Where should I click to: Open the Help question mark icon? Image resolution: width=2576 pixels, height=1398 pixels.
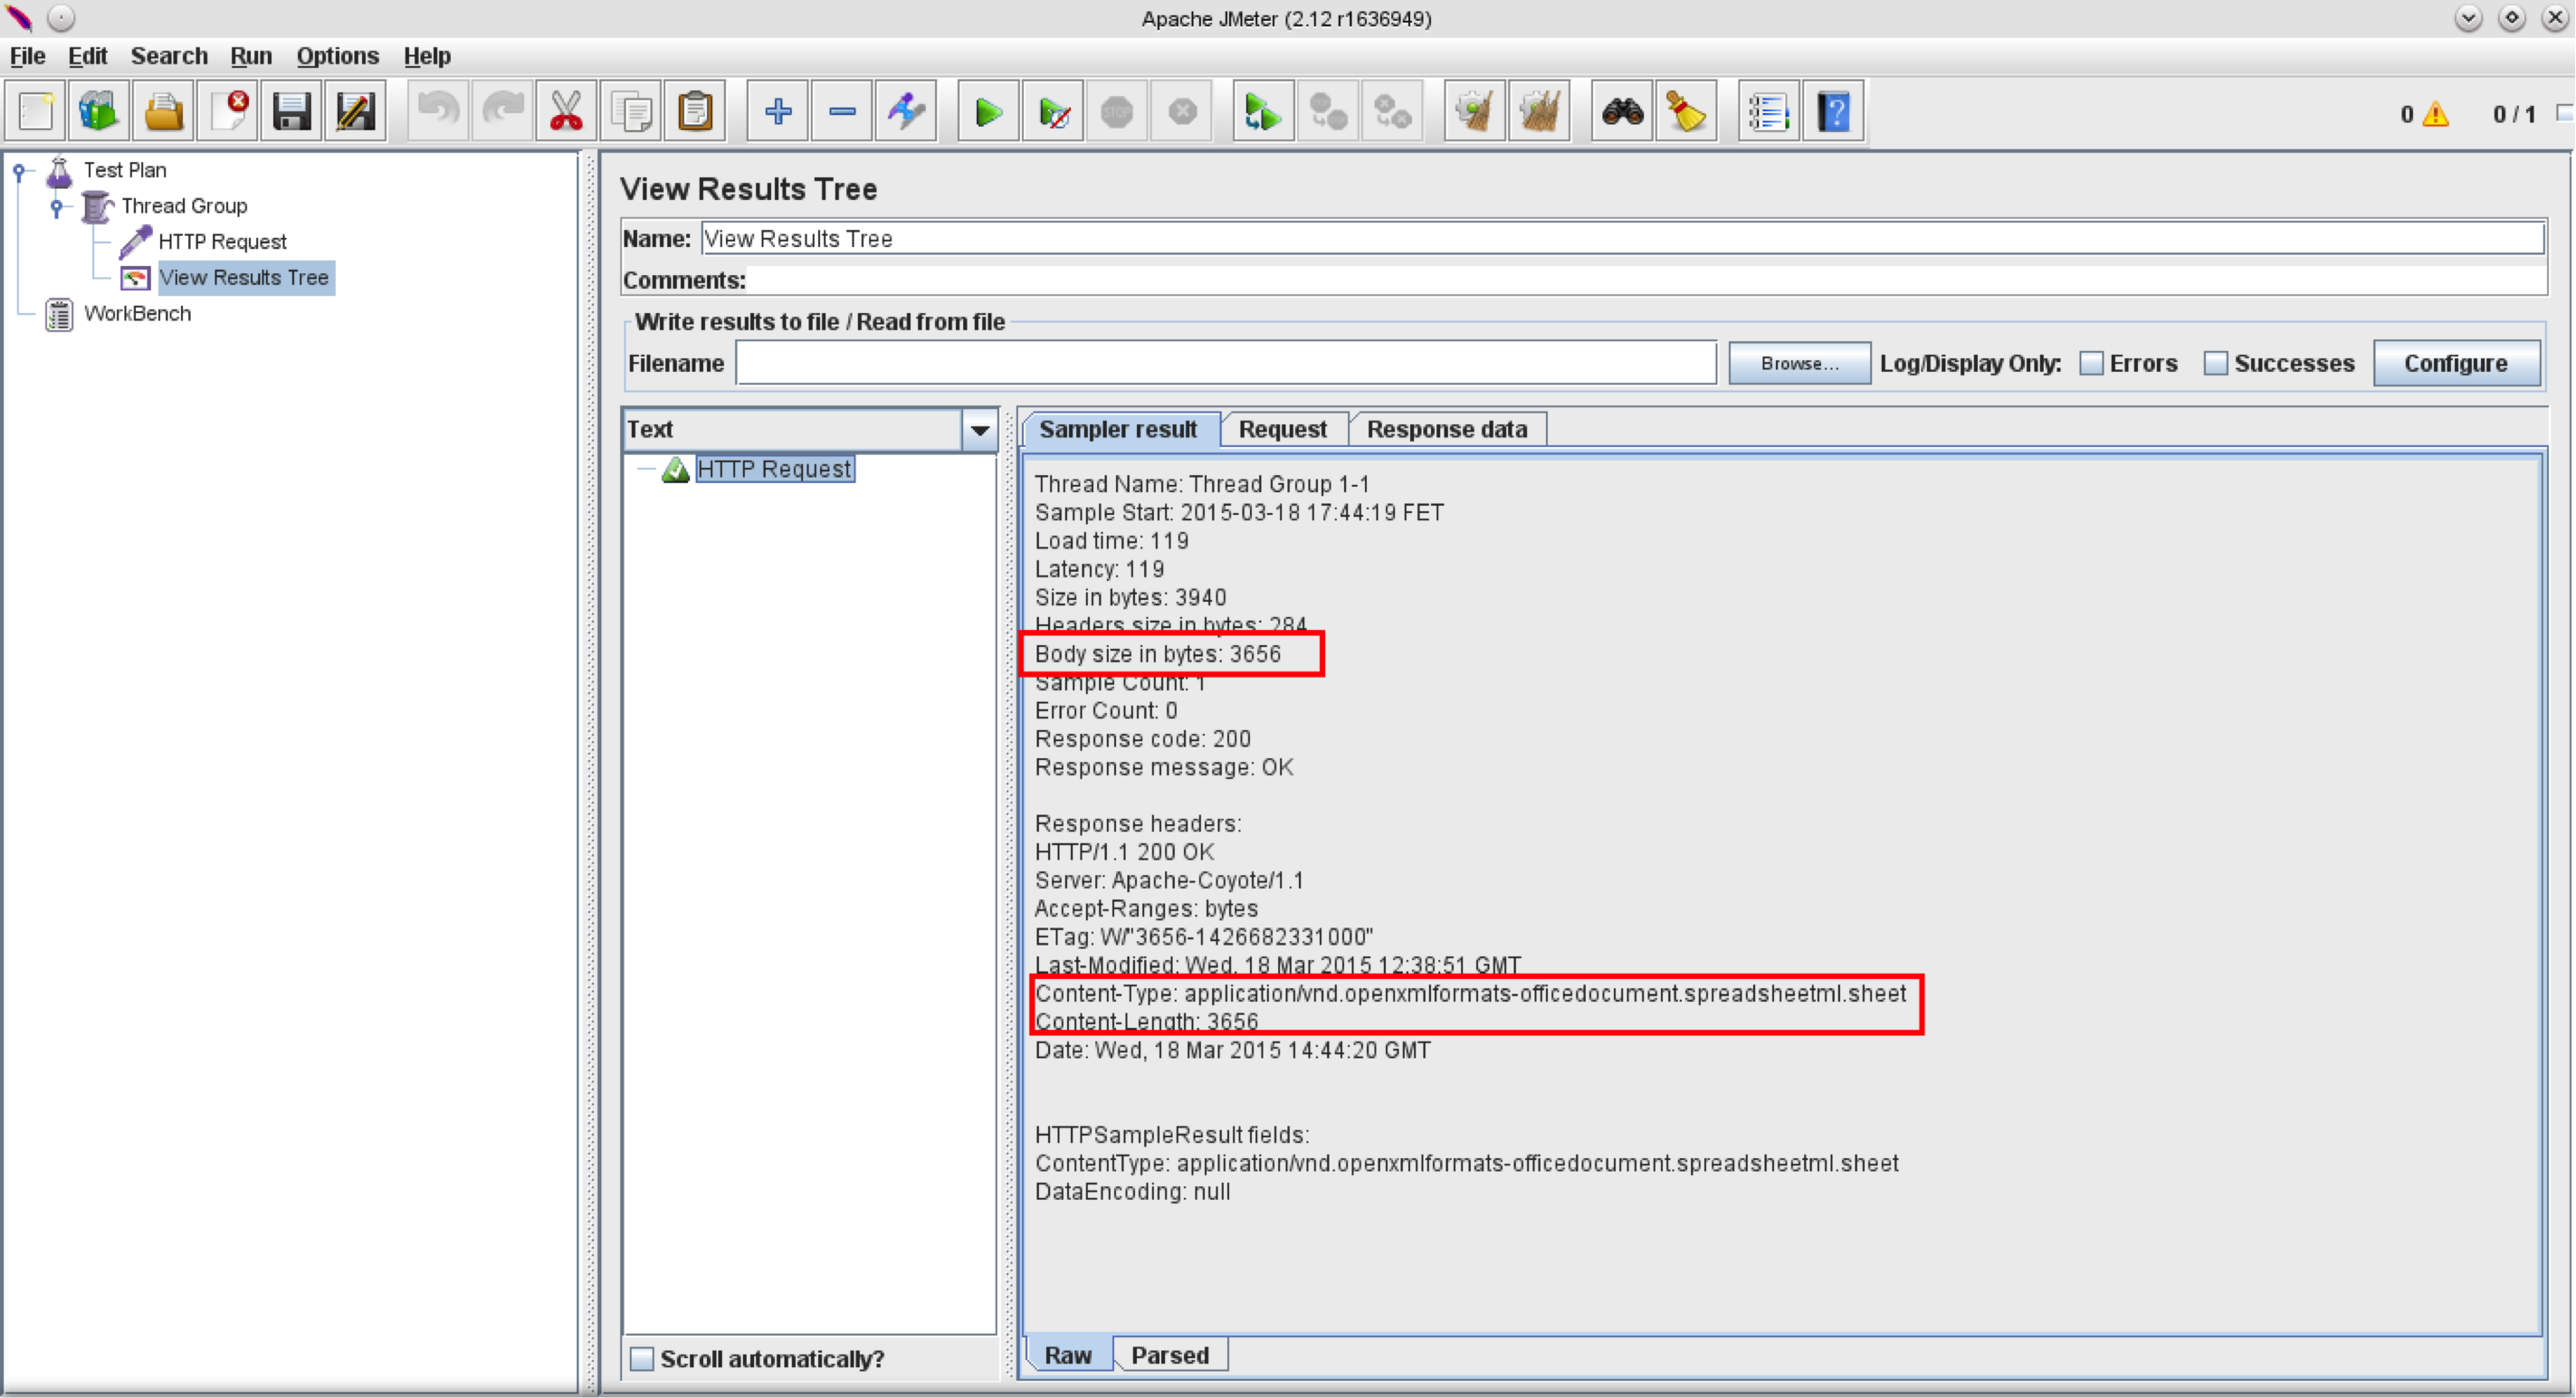coord(1833,112)
